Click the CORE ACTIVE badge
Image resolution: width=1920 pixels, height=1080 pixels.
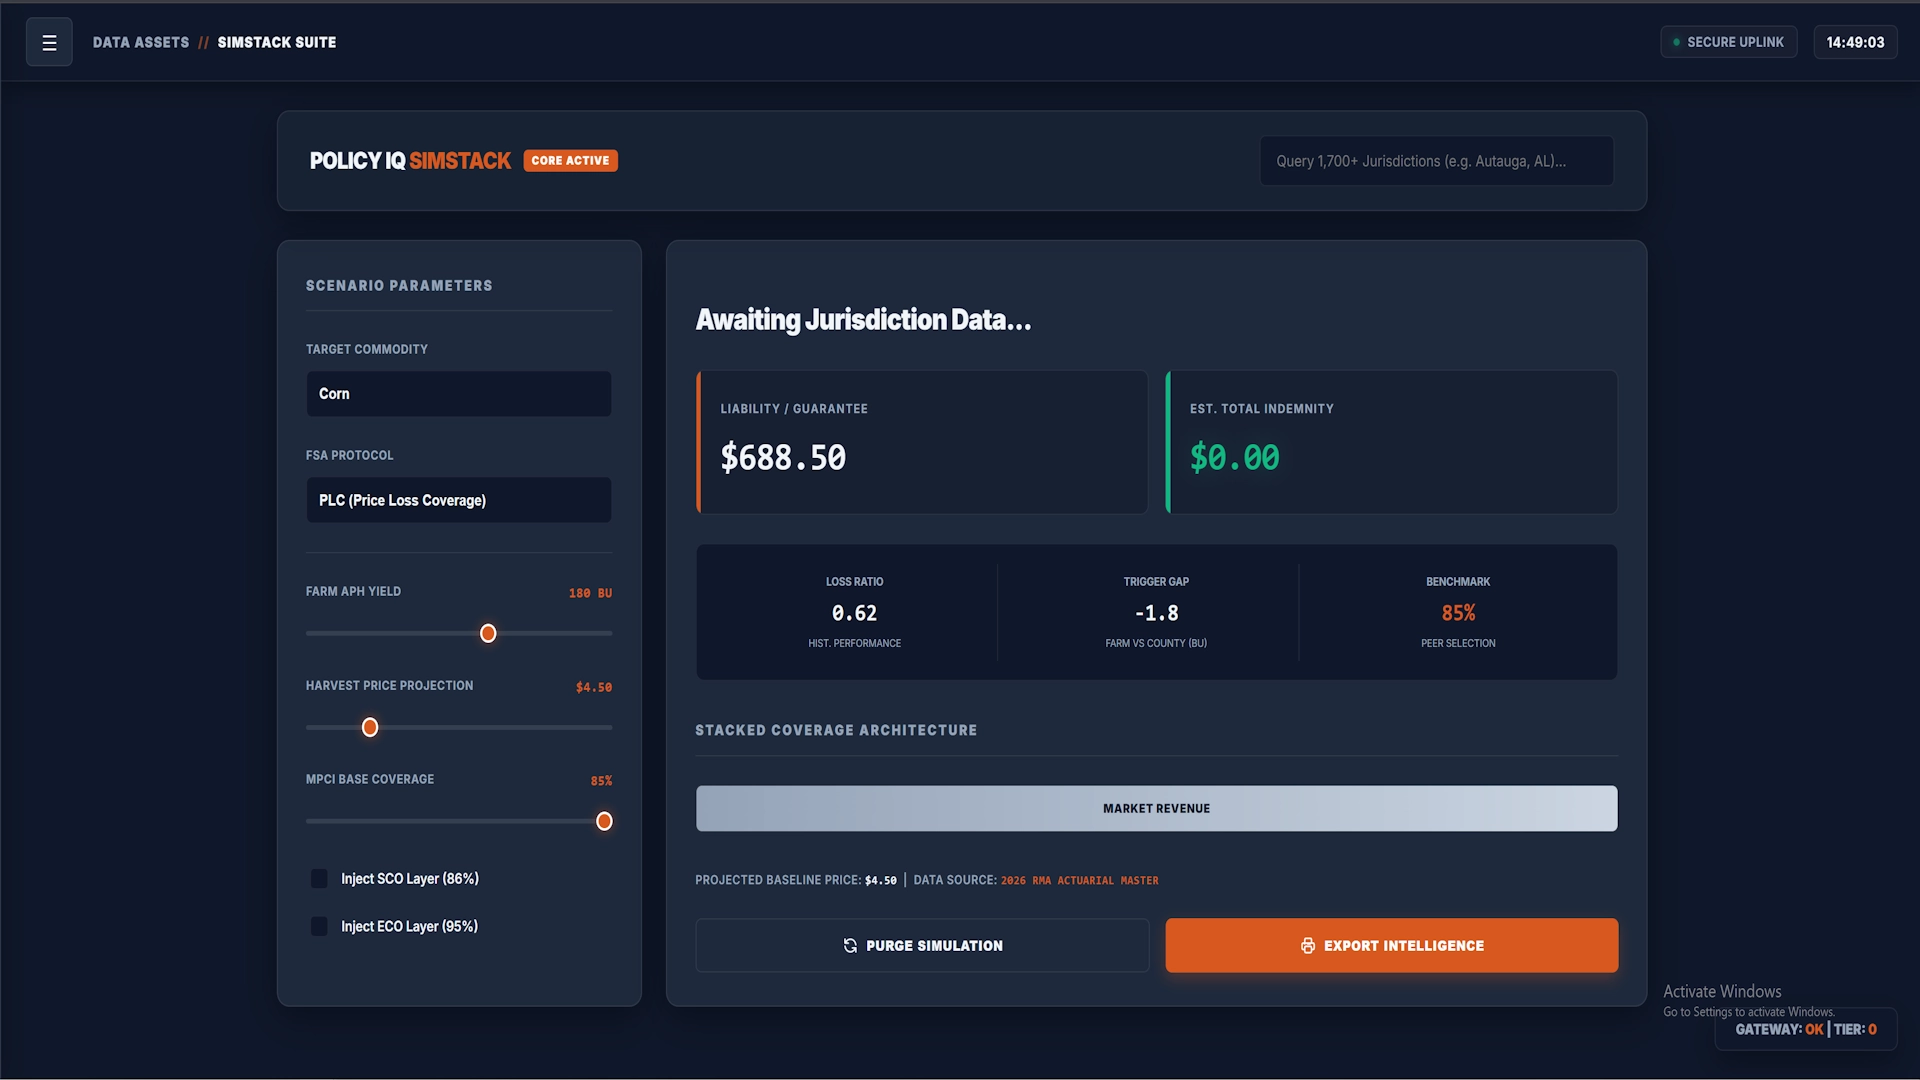point(570,160)
